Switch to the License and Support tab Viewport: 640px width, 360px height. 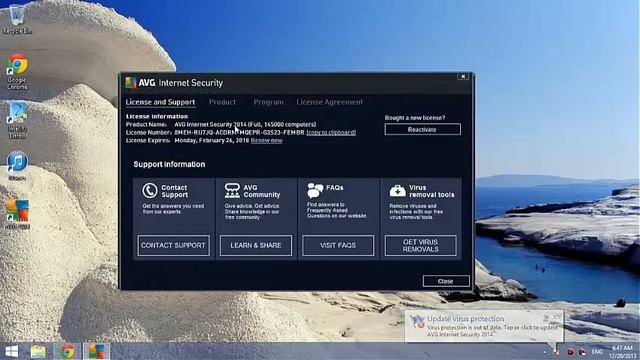[160, 102]
